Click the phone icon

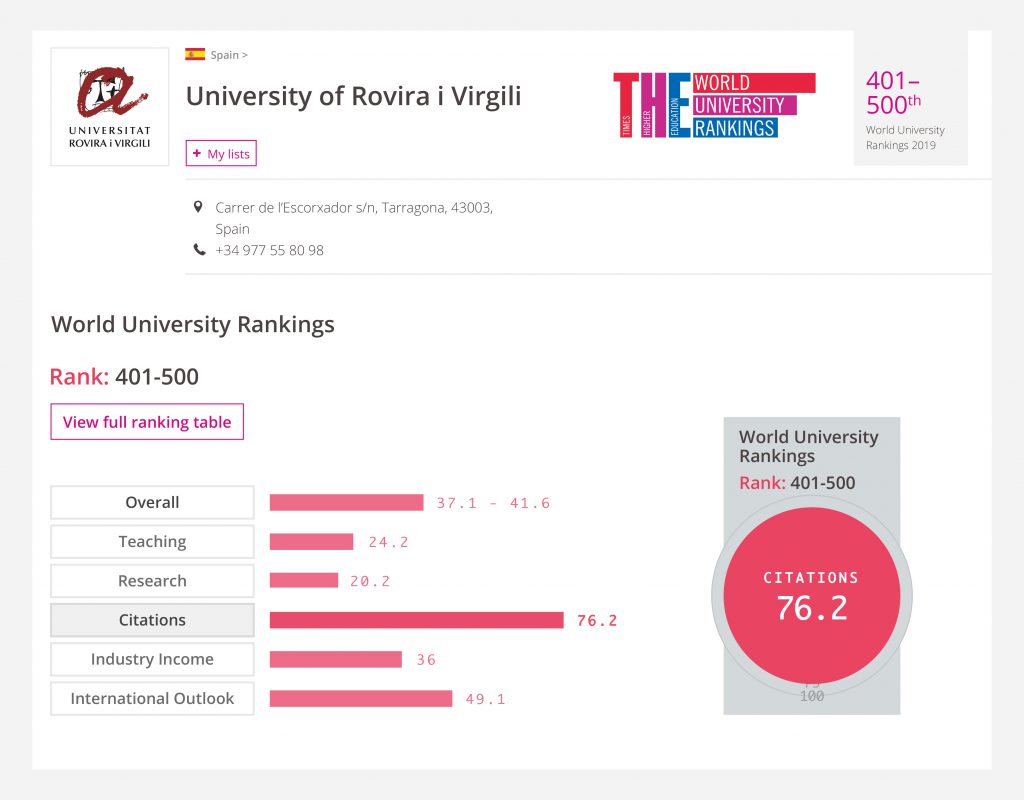point(198,250)
